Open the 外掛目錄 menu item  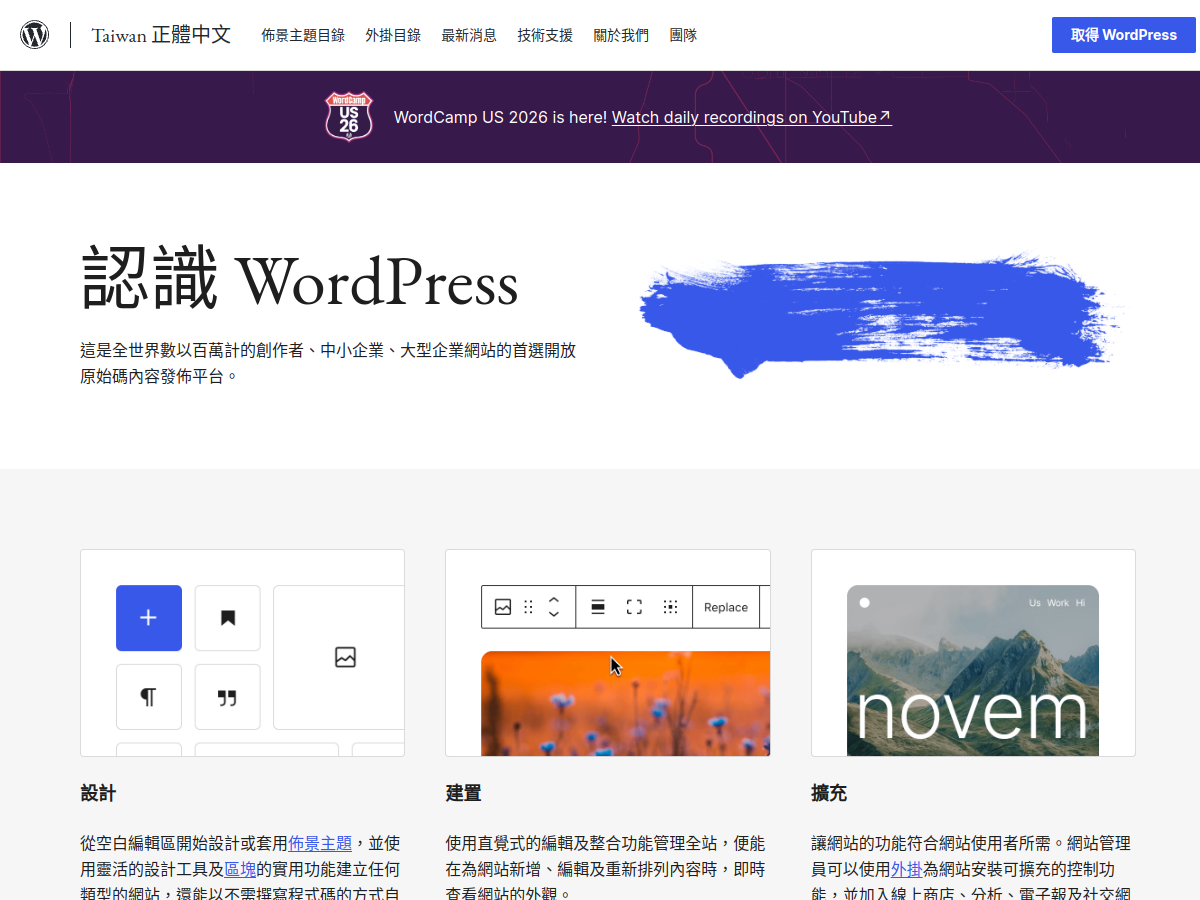click(393, 35)
